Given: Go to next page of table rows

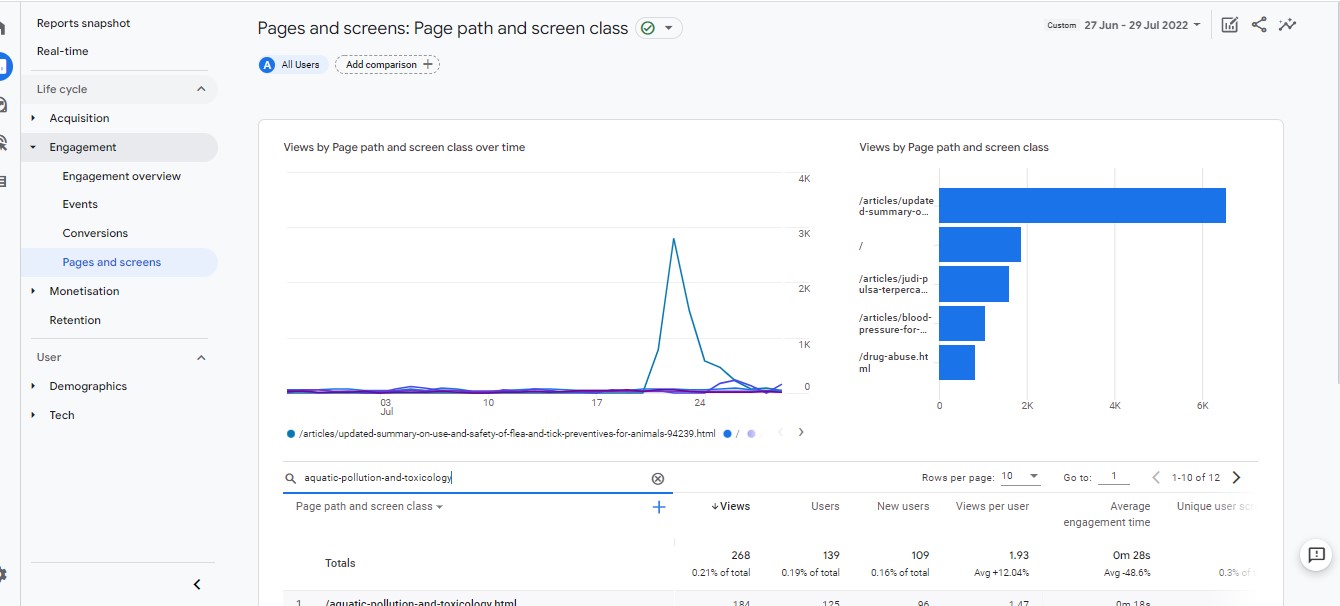Looking at the screenshot, I should (x=1236, y=478).
